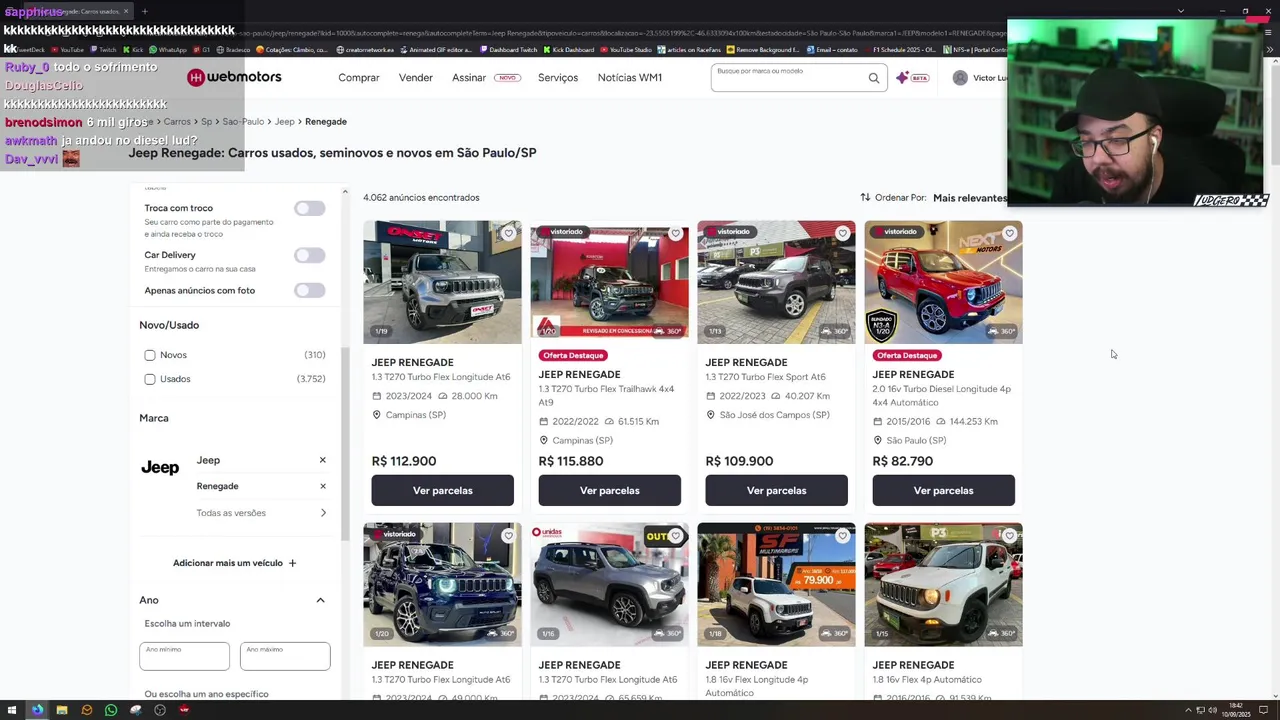Image resolution: width=1280 pixels, height=720 pixels.
Task: Click Adicionar mais um veículo
Action: point(235,563)
